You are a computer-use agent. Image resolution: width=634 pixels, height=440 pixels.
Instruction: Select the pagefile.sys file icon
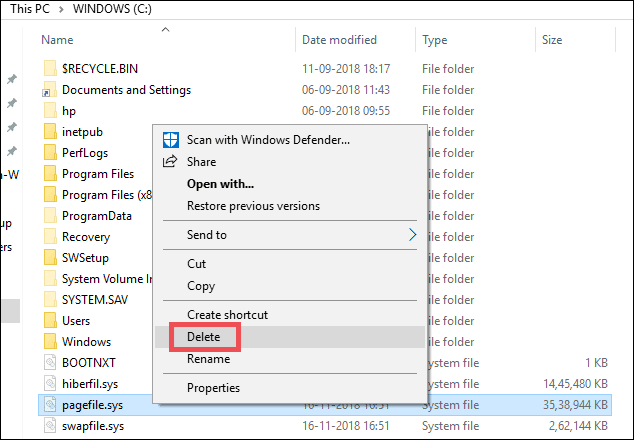[x=50, y=405]
